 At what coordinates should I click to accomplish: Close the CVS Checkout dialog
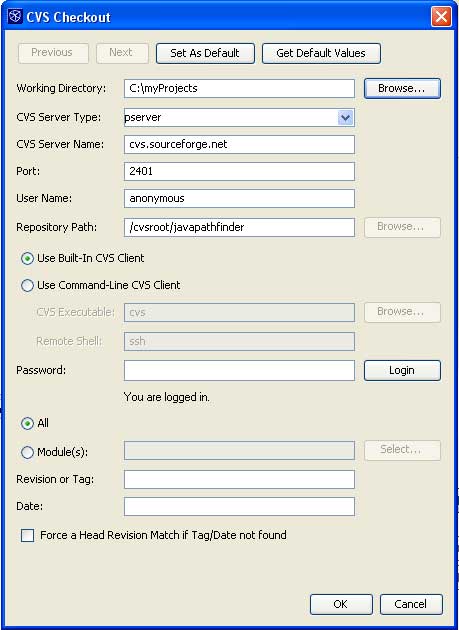point(441,17)
